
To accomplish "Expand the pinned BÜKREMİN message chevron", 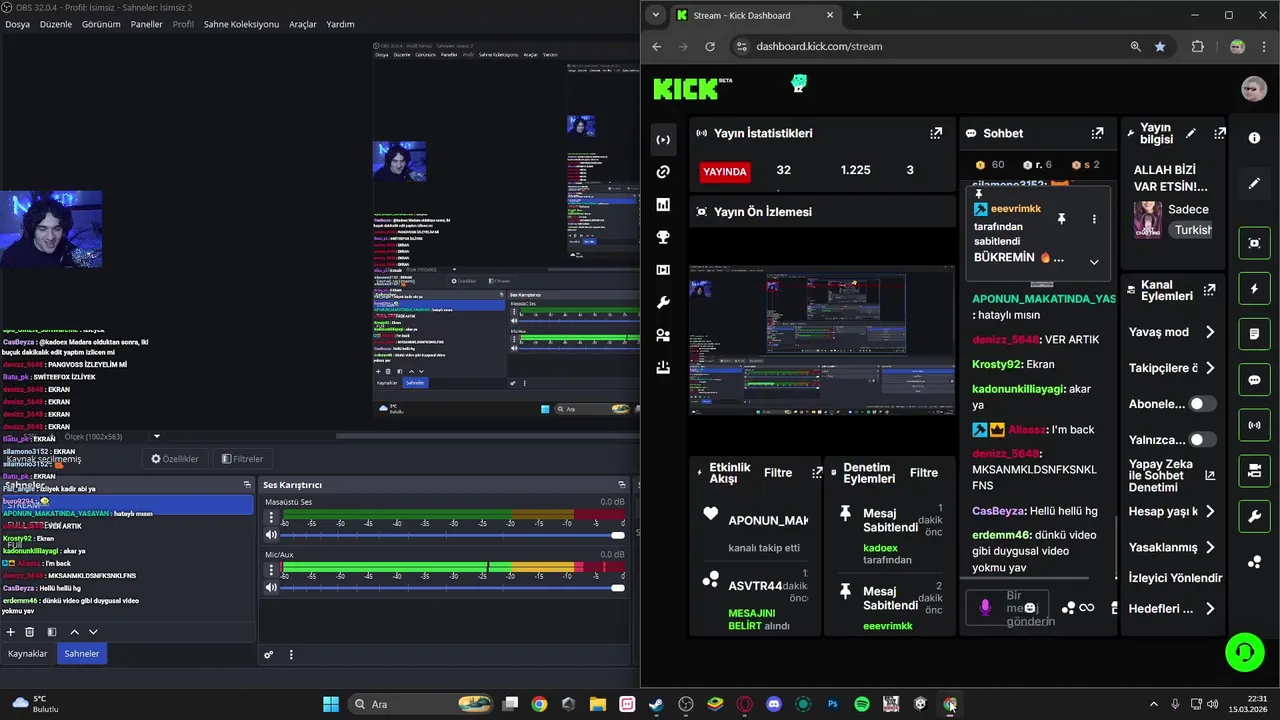I will (x=1094, y=262).
